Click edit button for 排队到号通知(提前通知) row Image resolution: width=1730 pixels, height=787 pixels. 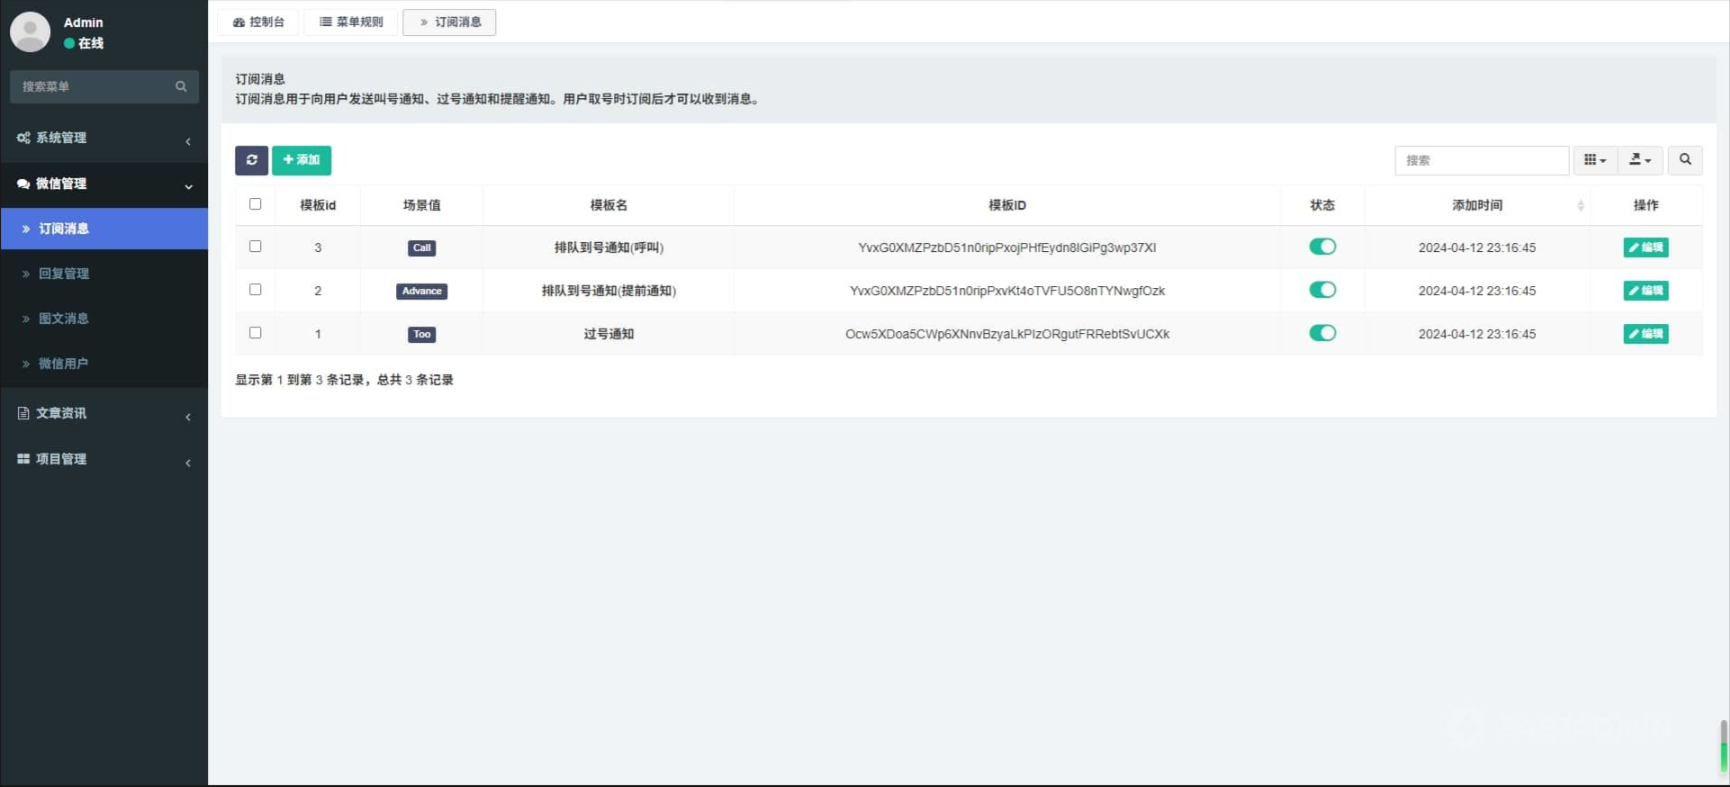coord(1645,291)
